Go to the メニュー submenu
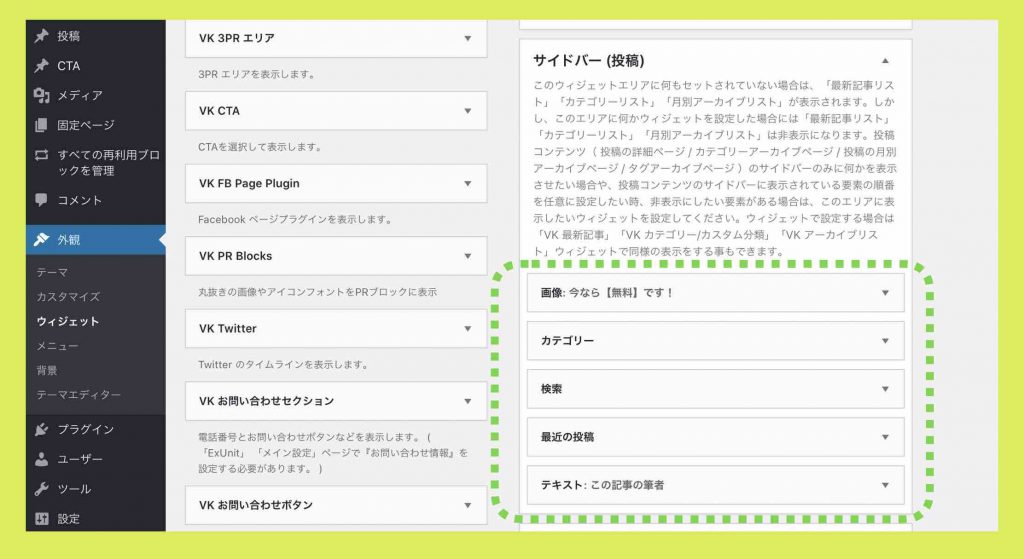Screen dimensions: 1024x559 coord(57,345)
